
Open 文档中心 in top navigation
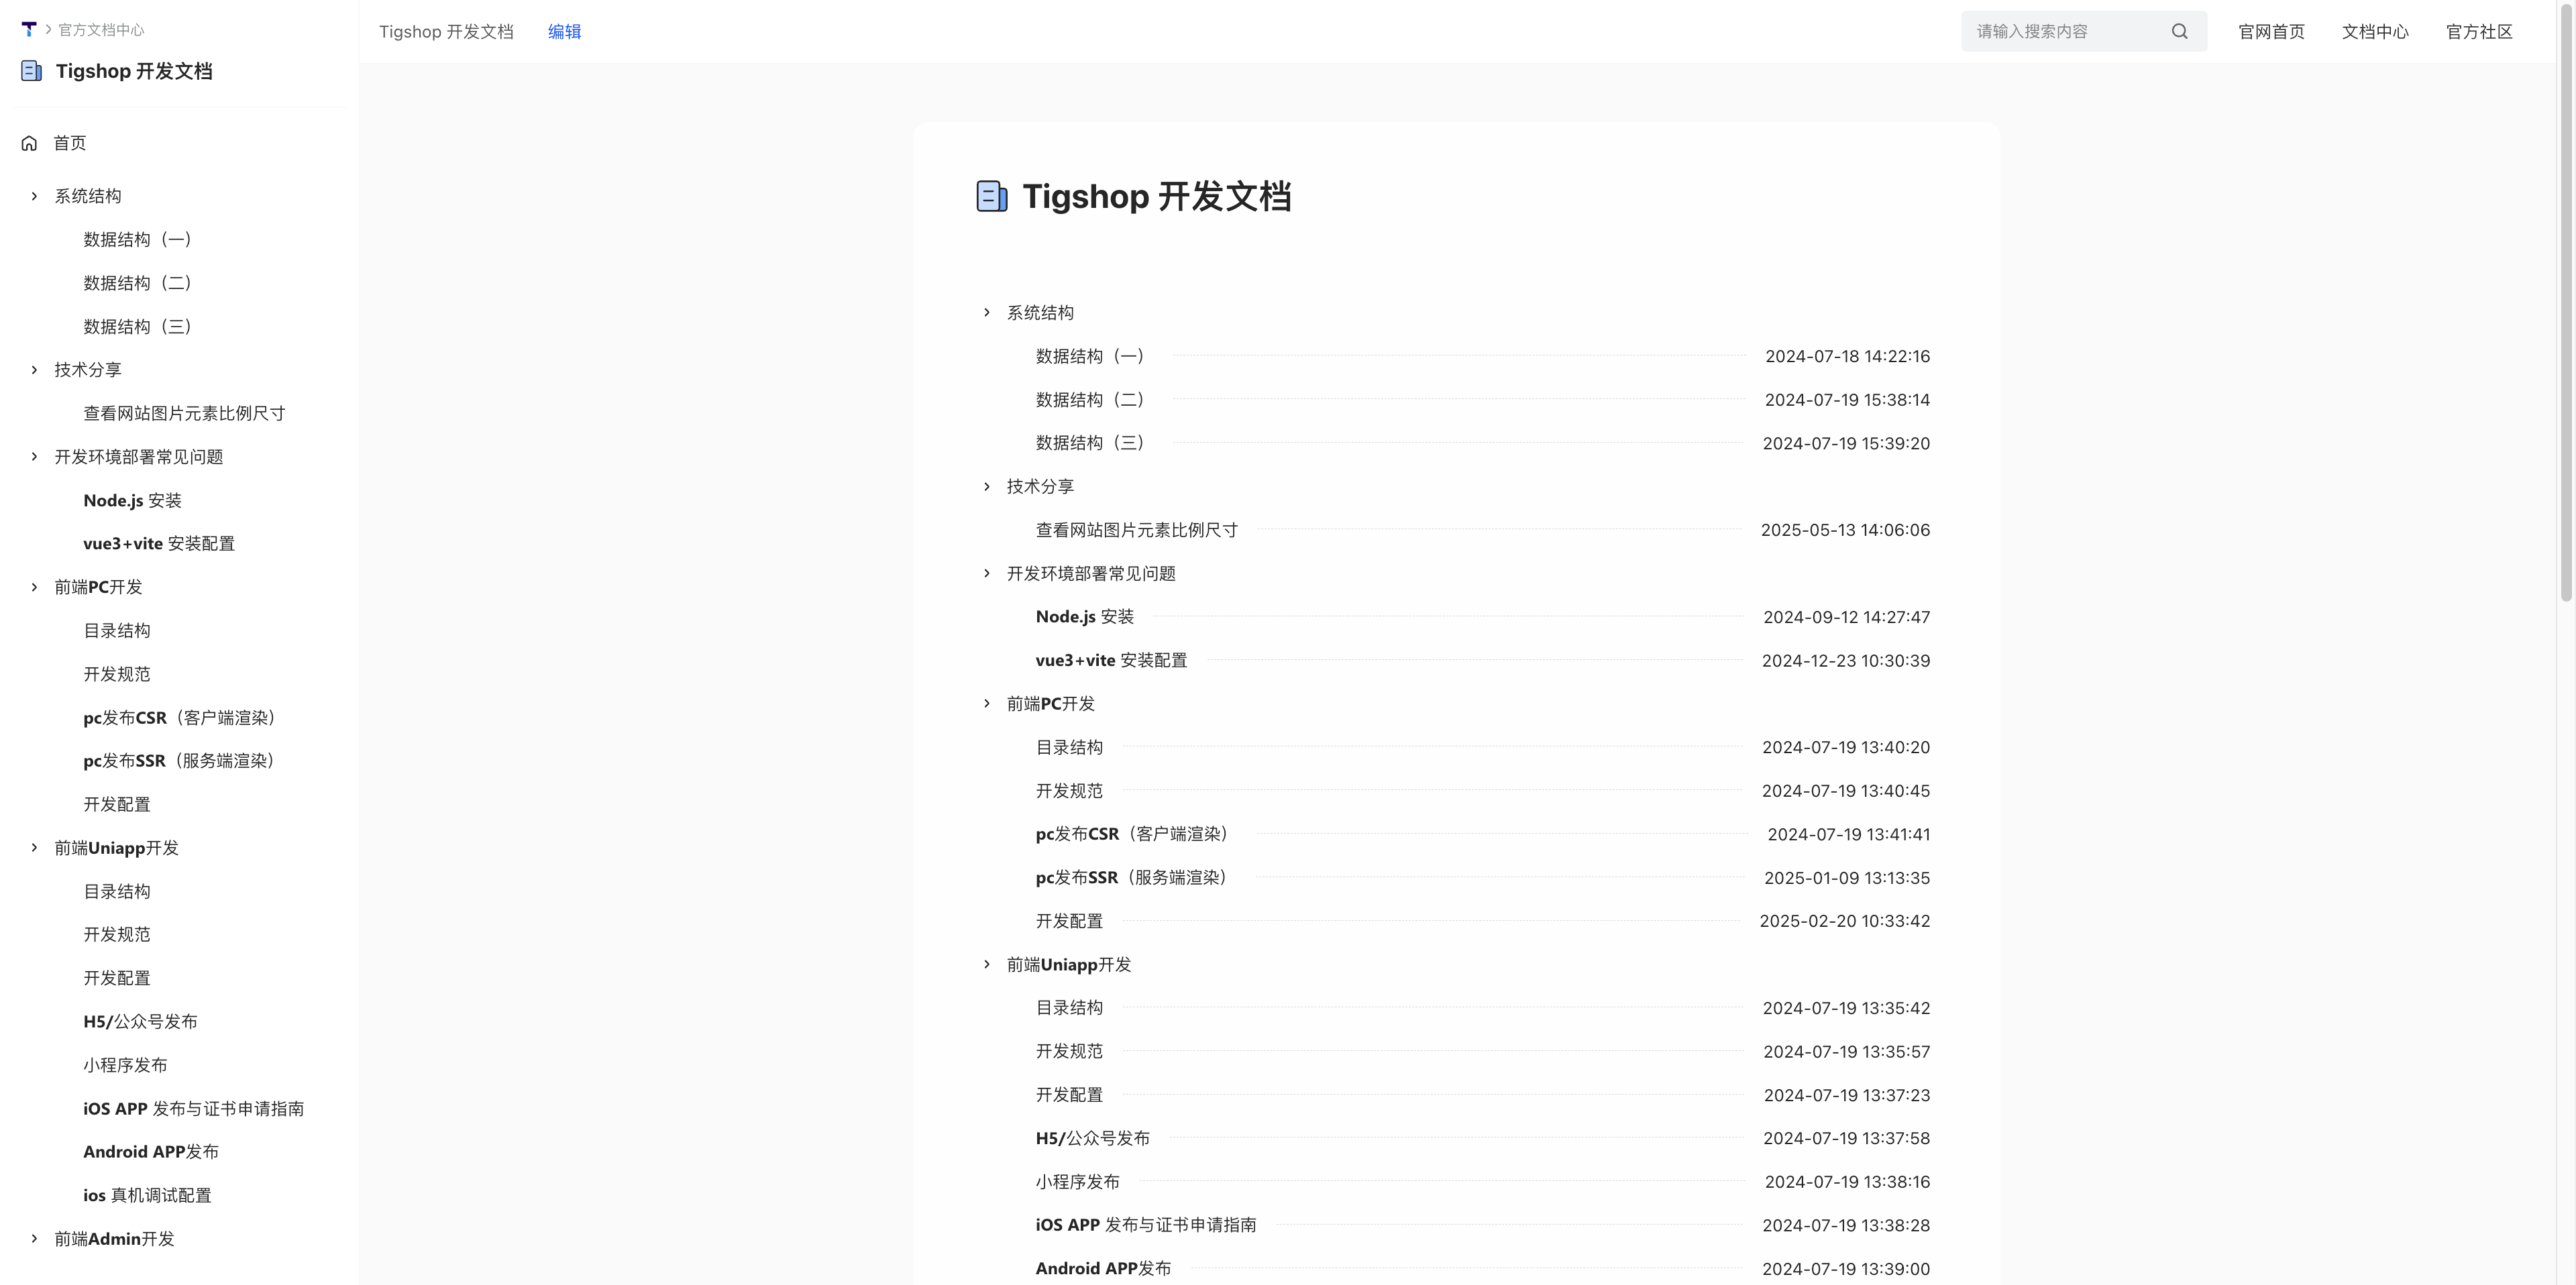[2375, 32]
